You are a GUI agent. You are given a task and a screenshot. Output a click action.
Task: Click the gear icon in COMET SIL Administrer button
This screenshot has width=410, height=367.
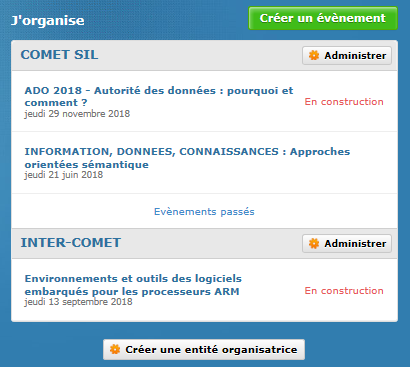pos(314,55)
